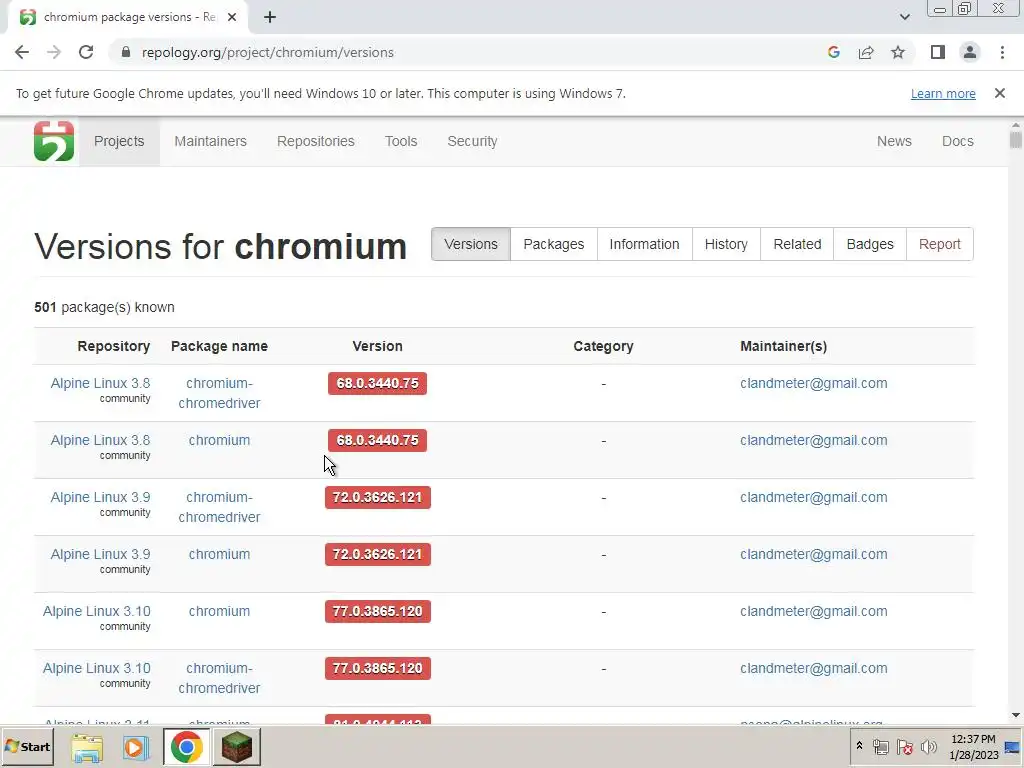This screenshot has width=1024, height=768.
Task: Switch to the Packages tab
Action: pyautogui.click(x=554, y=244)
